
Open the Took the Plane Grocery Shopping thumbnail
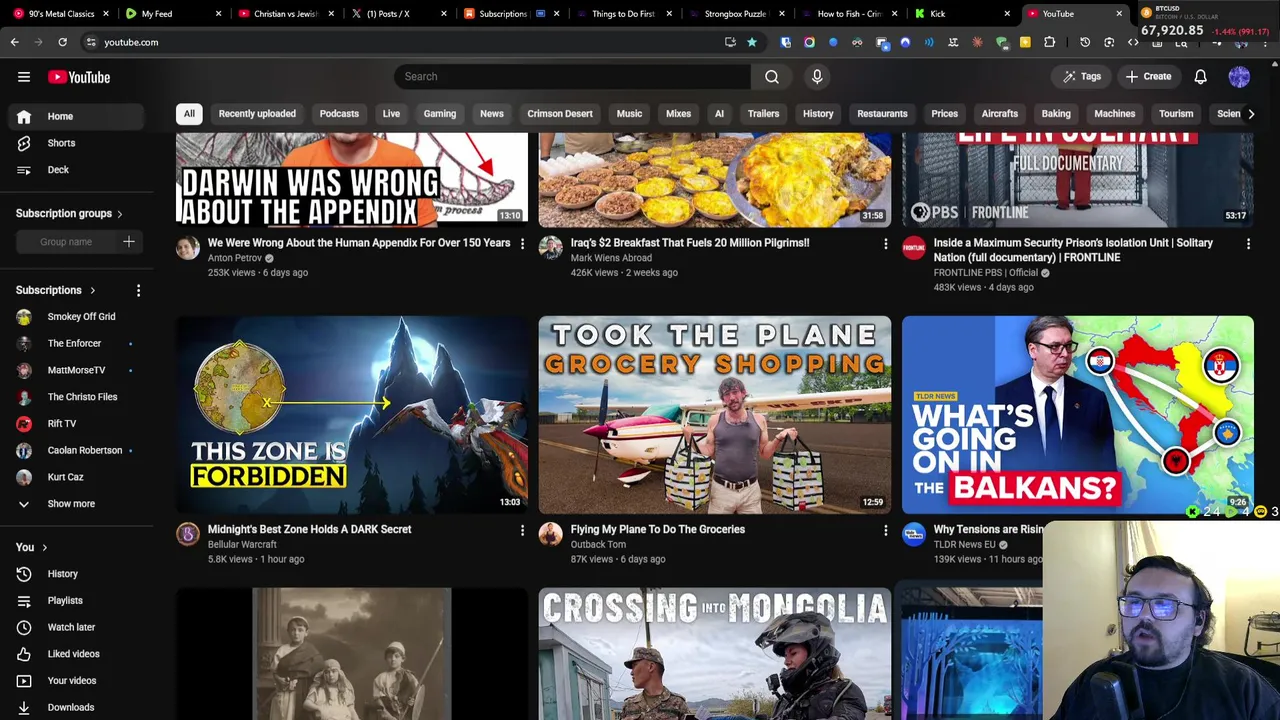(x=715, y=415)
